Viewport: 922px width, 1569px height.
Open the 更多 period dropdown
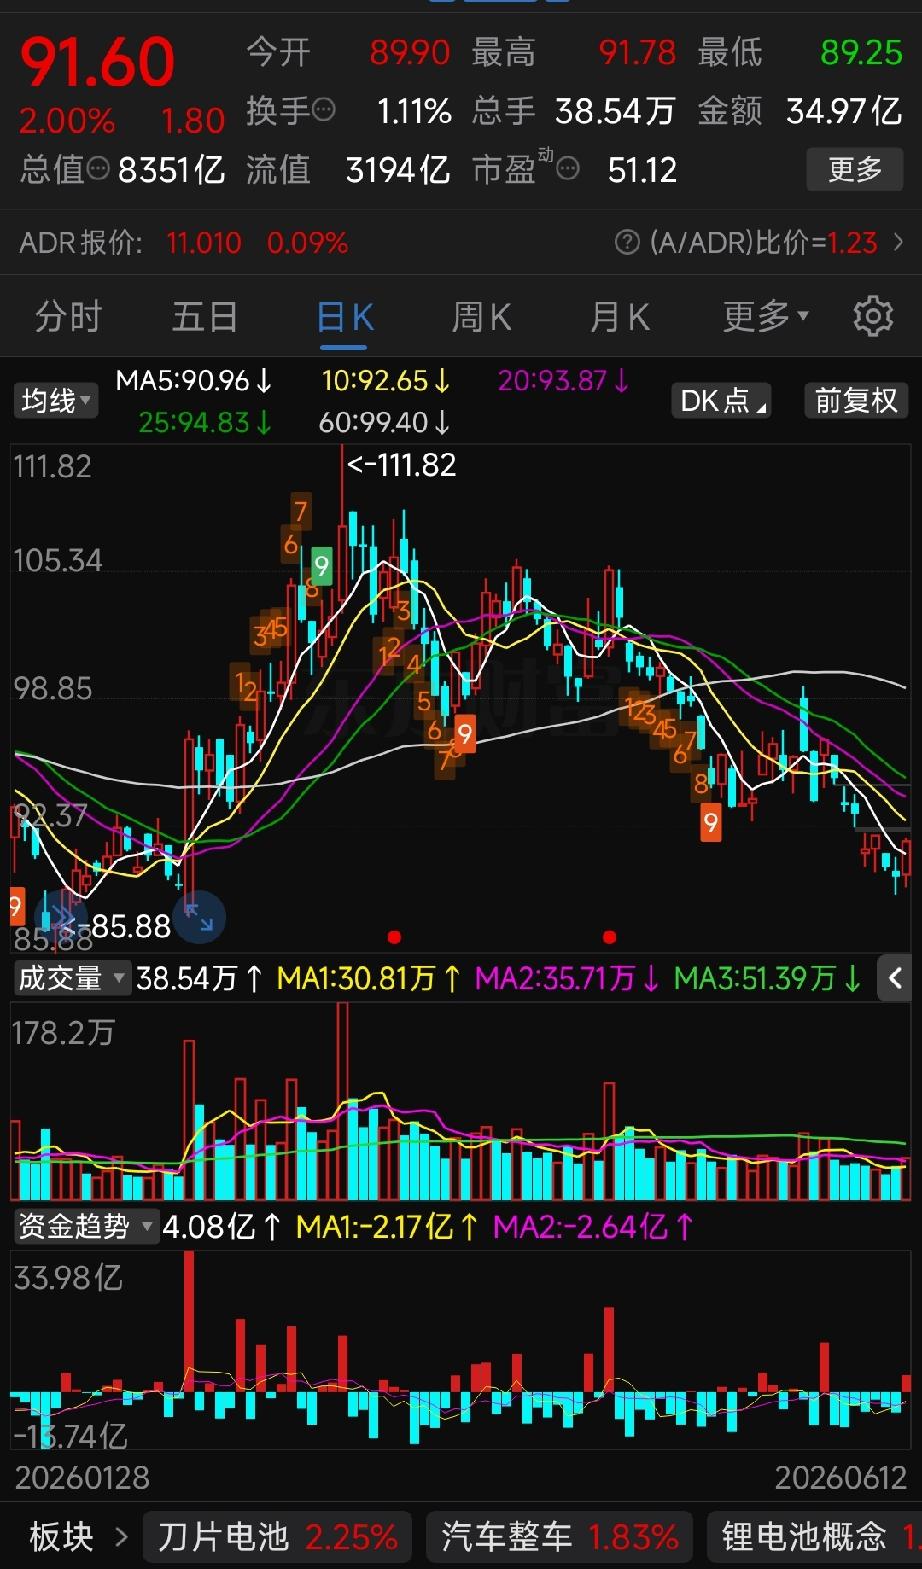[765, 317]
